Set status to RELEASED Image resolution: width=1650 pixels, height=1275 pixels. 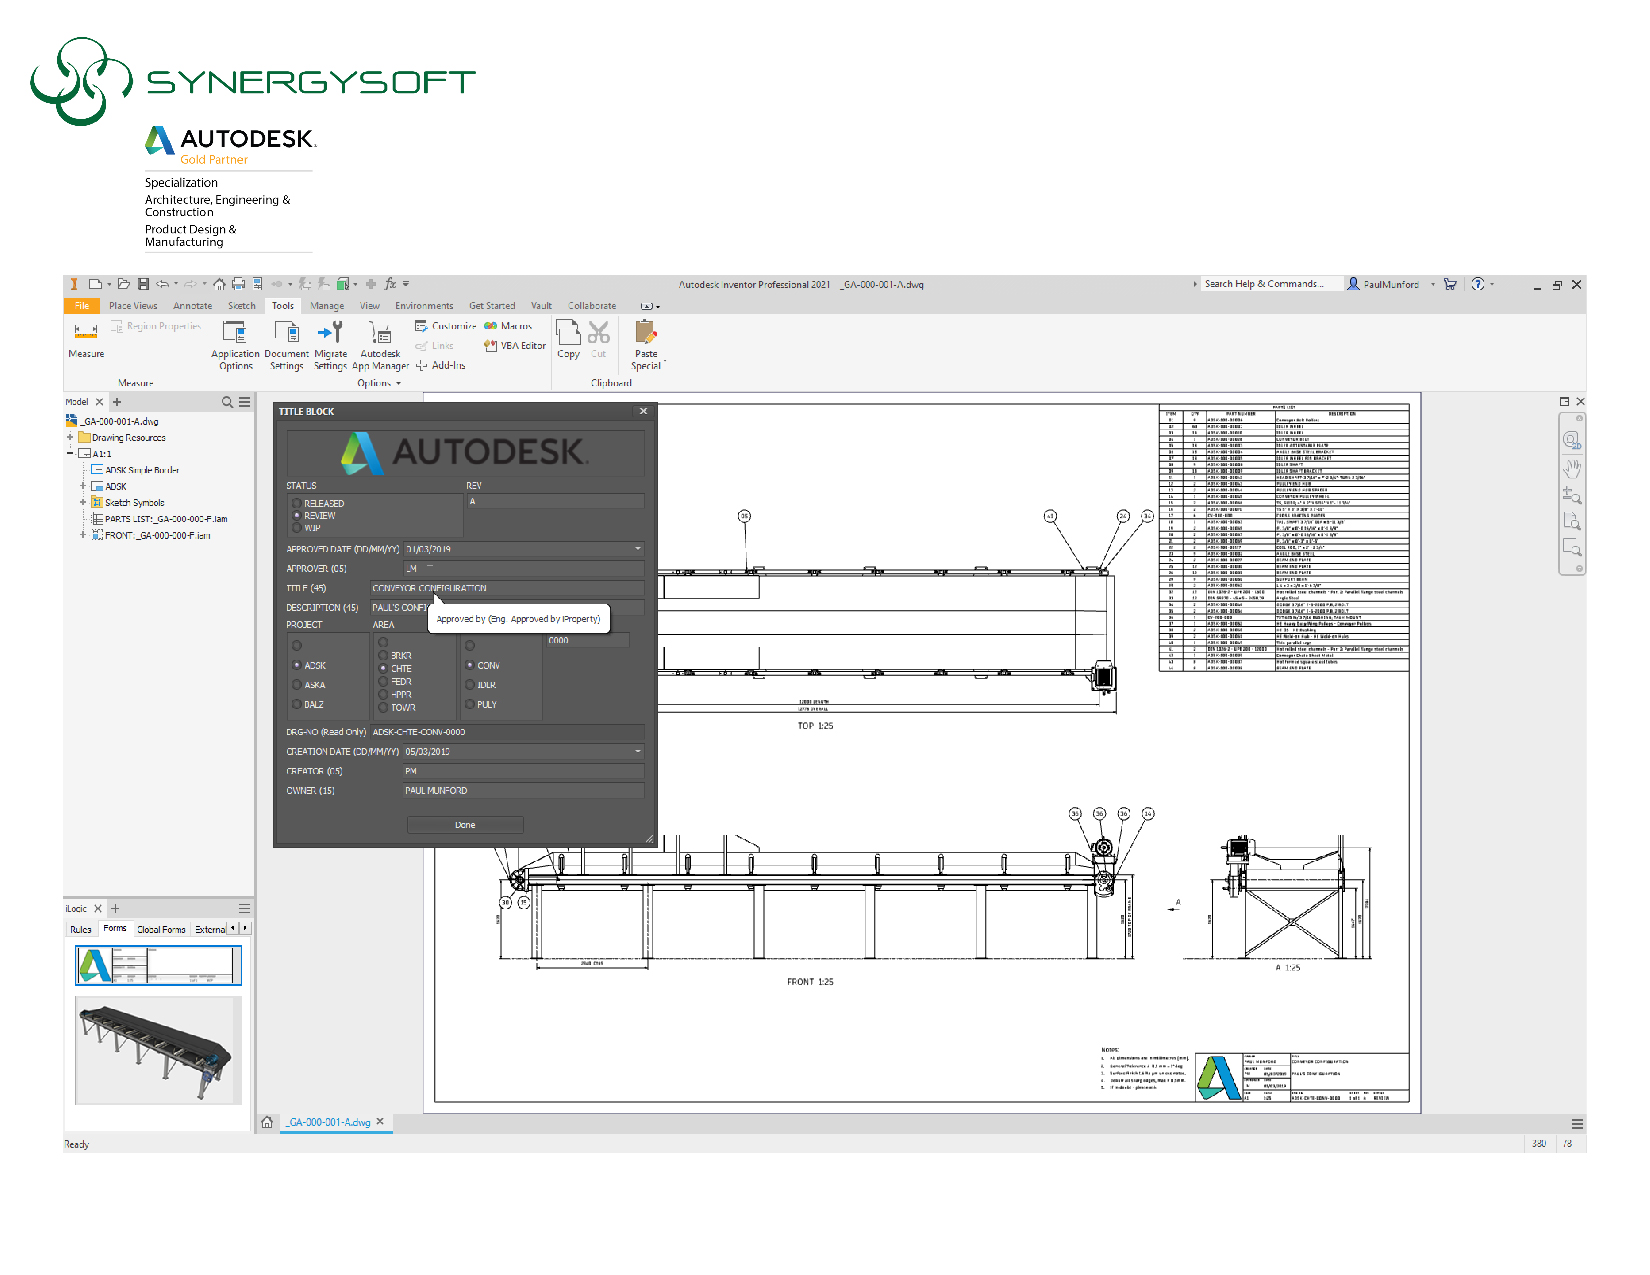(297, 503)
